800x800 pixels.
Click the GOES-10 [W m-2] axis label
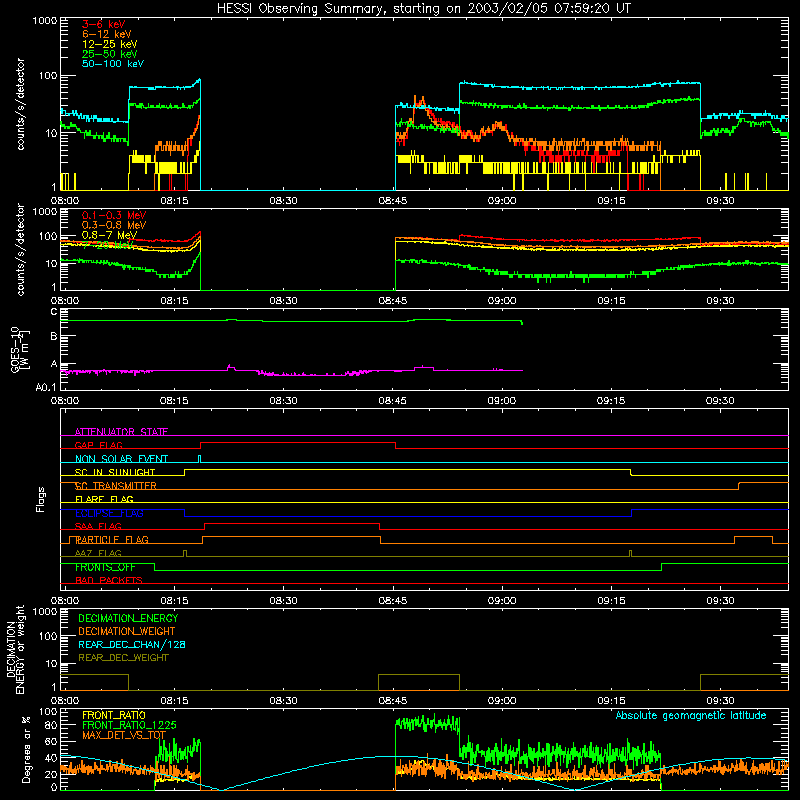[19, 349]
